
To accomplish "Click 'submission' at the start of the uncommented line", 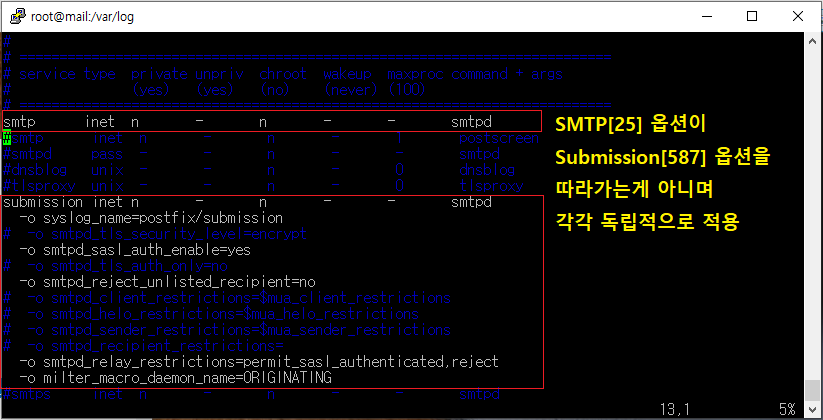I will [x=43, y=202].
